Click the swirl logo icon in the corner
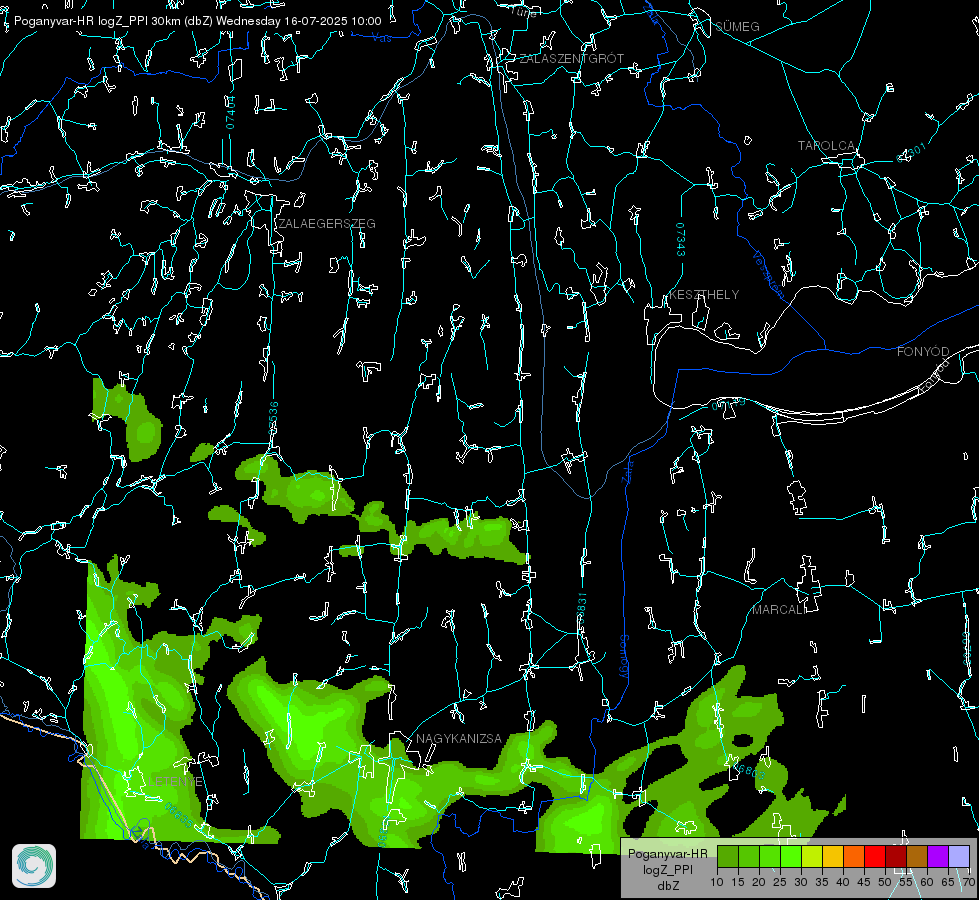 click(34, 866)
